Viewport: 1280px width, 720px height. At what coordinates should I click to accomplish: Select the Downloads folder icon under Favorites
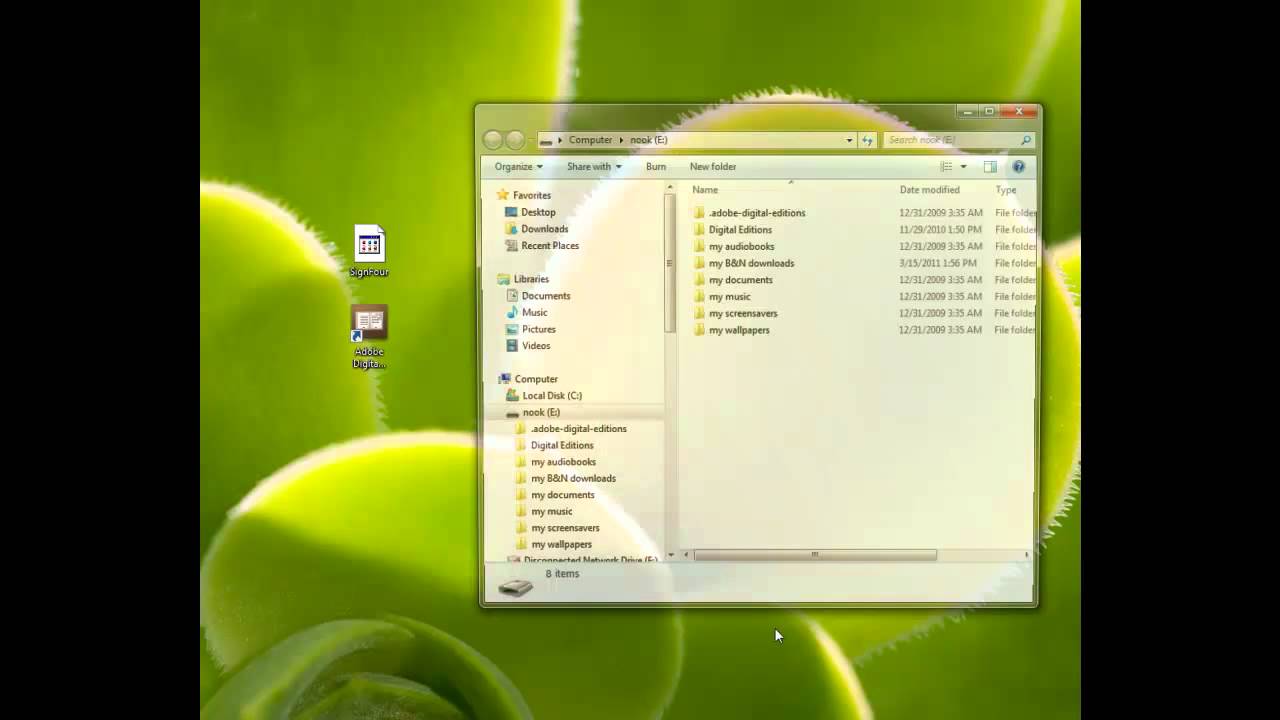[x=512, y=229]
